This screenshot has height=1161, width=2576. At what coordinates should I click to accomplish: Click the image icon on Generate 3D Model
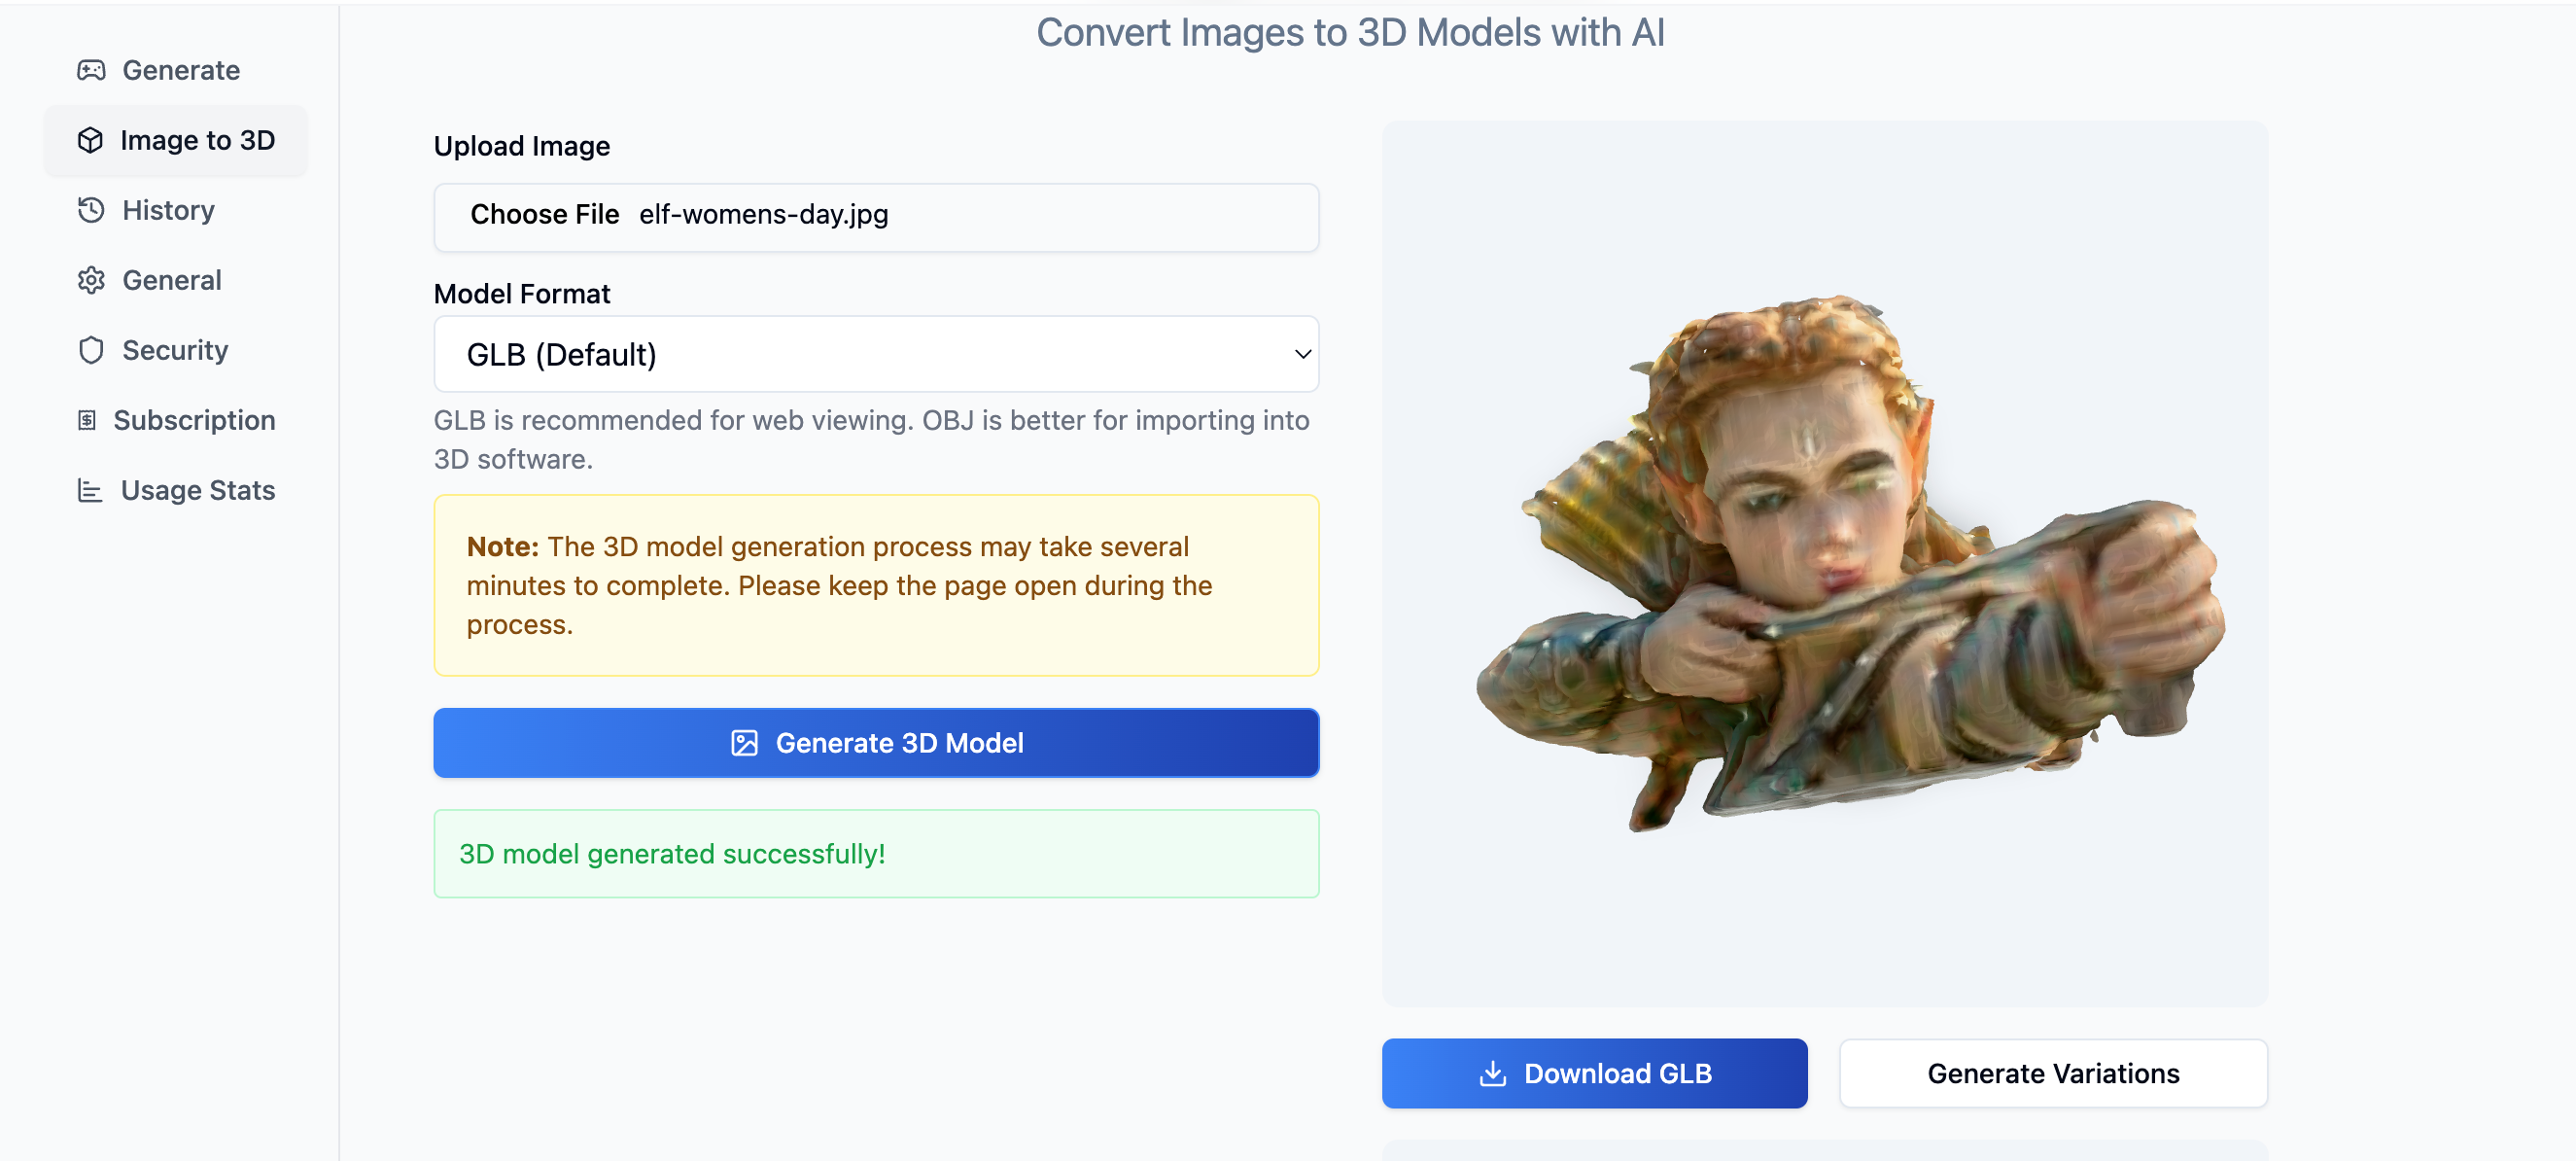click(x=744, y=743)
